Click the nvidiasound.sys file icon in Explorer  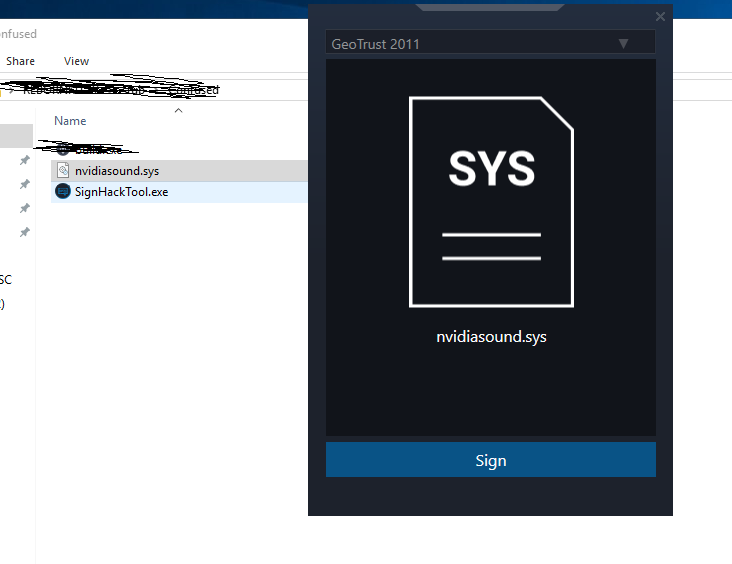(63, 170)
